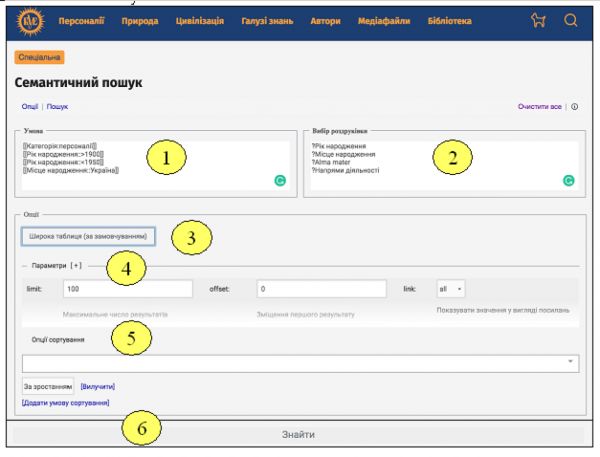600x457 pixels.
Task: Open the Бібліотека menu
Action: pyautogui.click(x=449, y=21)
